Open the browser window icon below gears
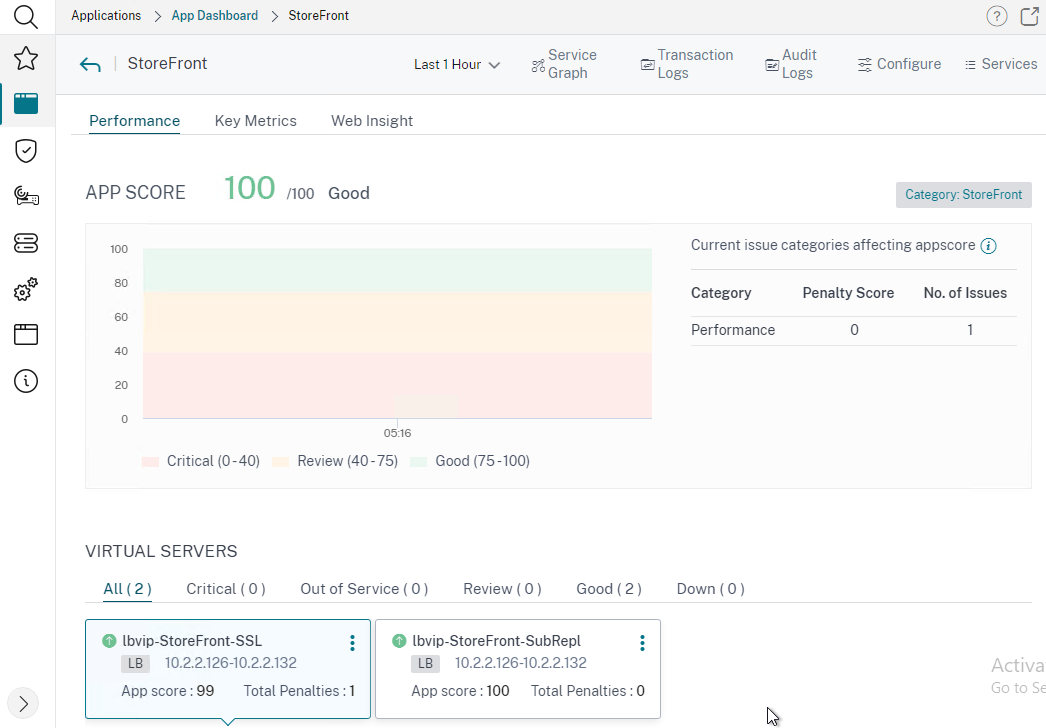 pos(26,334)
